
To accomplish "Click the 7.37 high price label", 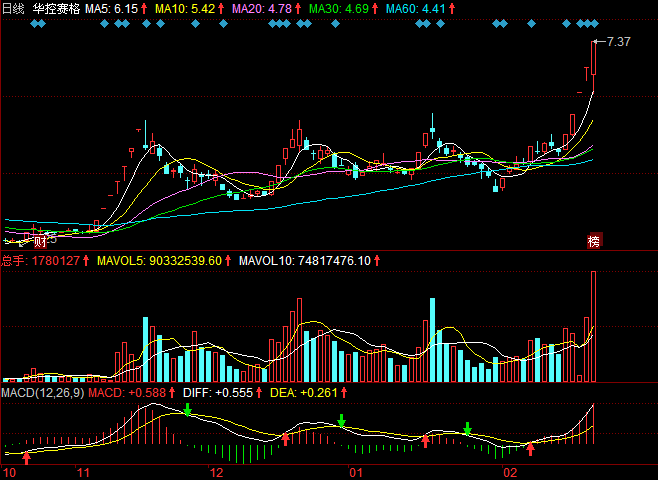I will point(619,42).
